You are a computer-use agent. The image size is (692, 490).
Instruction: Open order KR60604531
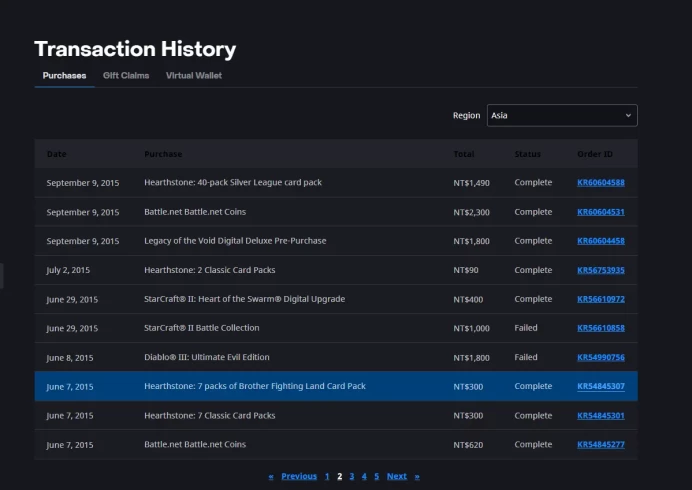click(x=601, y=212)
